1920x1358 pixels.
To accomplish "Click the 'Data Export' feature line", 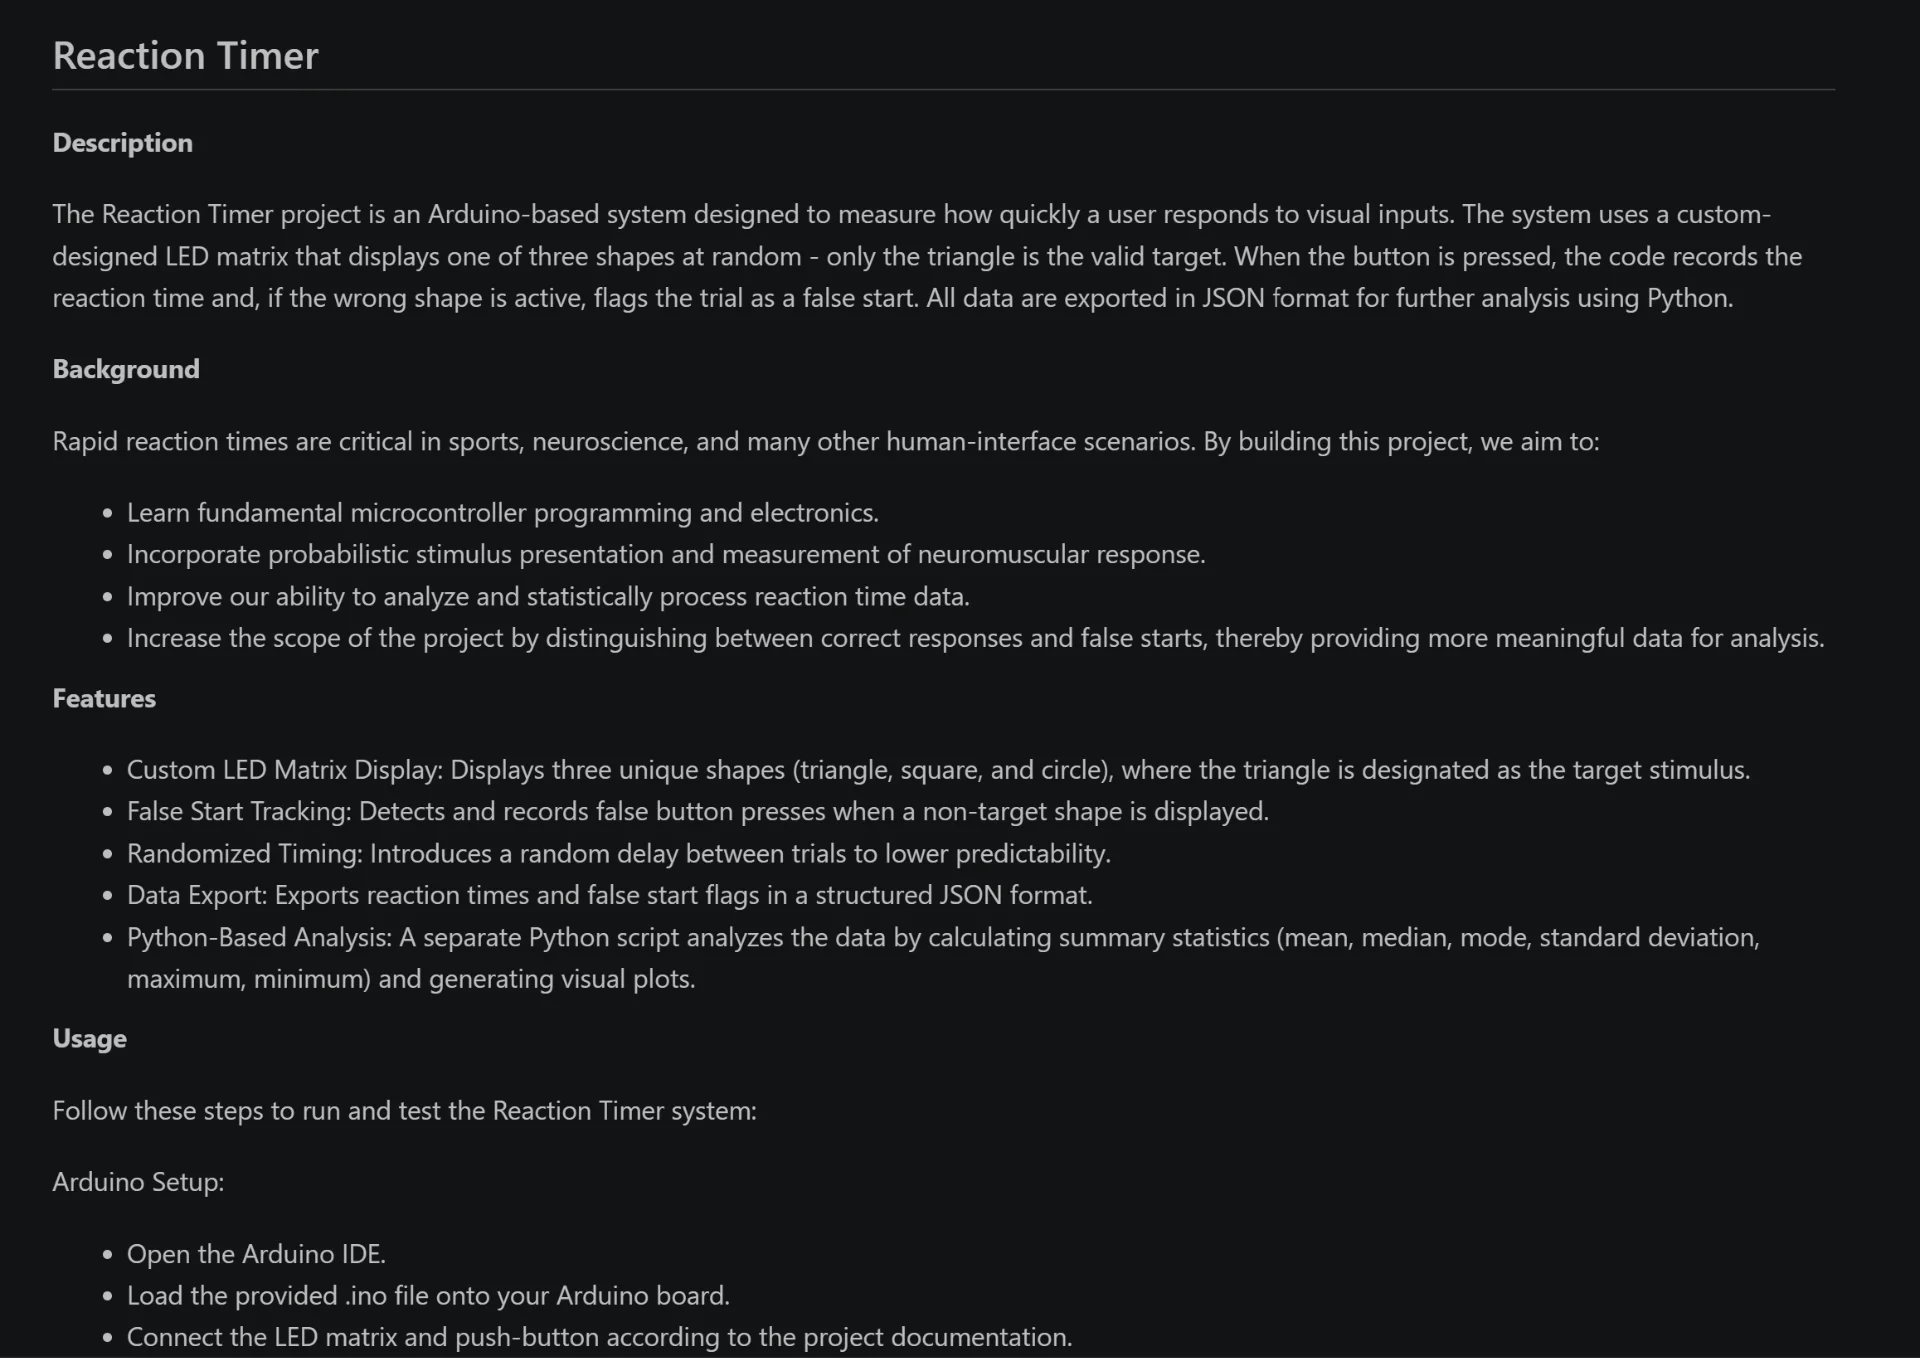I will [609, 895].
